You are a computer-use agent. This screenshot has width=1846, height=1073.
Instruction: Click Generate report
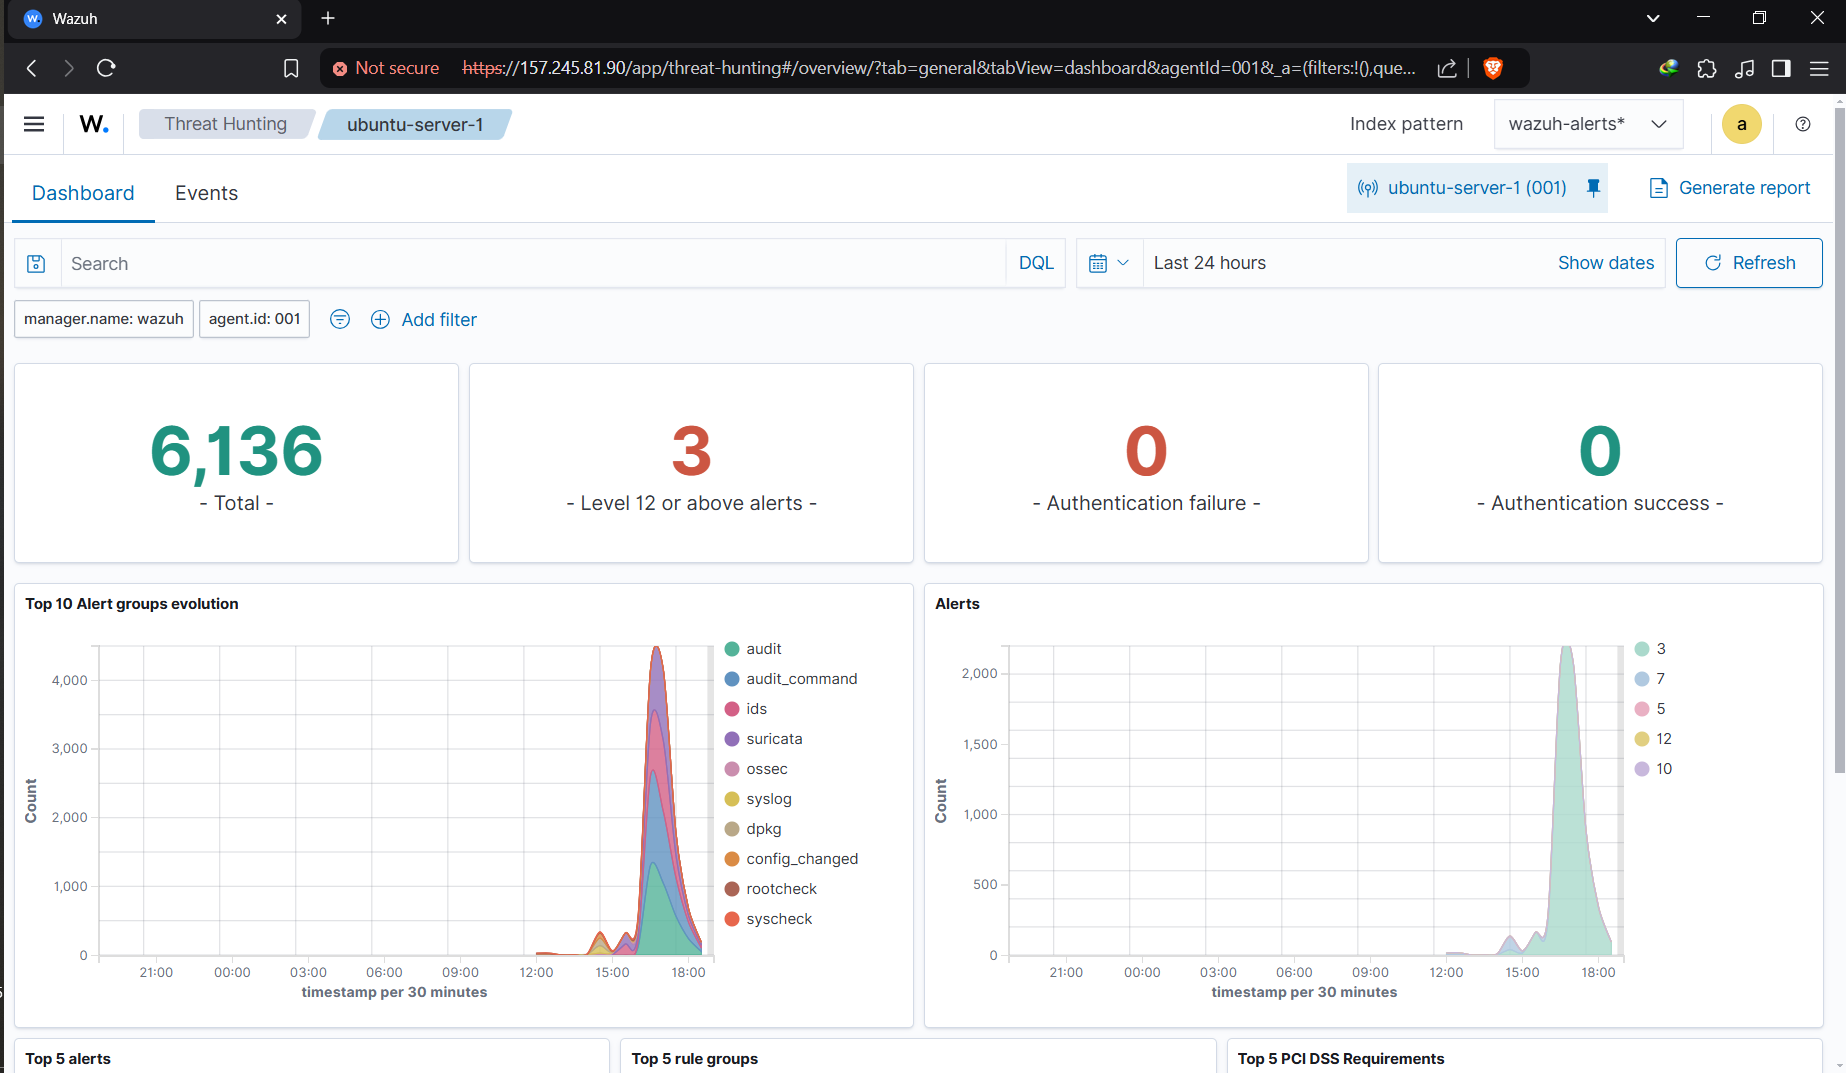tap(1730, 188)
